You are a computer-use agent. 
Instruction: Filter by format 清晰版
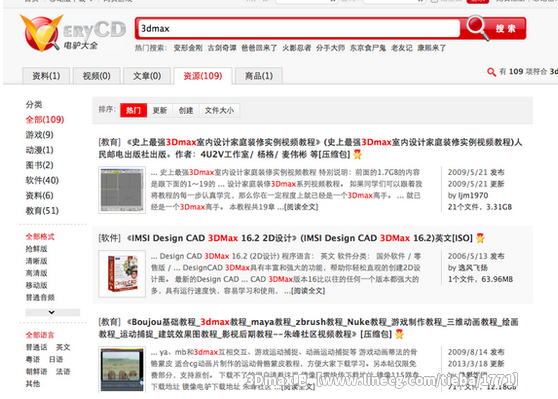click(36, 261)
